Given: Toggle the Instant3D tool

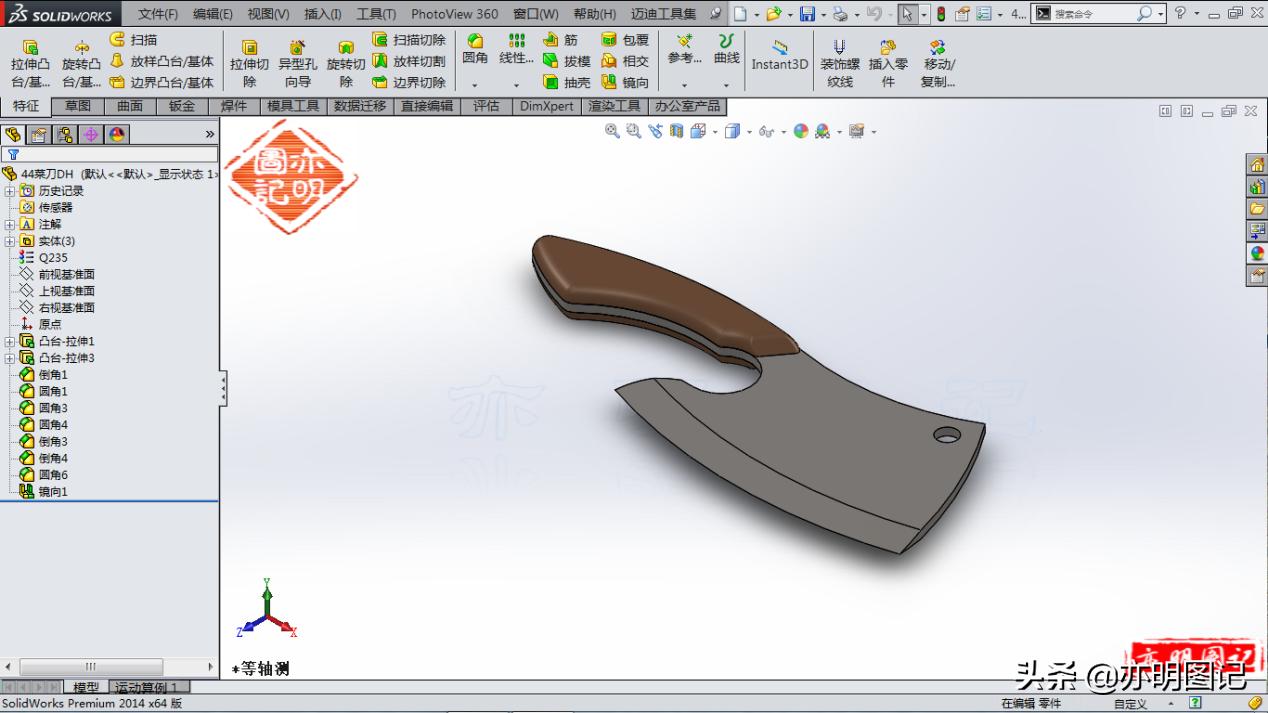Looking at the screenshot, I should 779,60.
